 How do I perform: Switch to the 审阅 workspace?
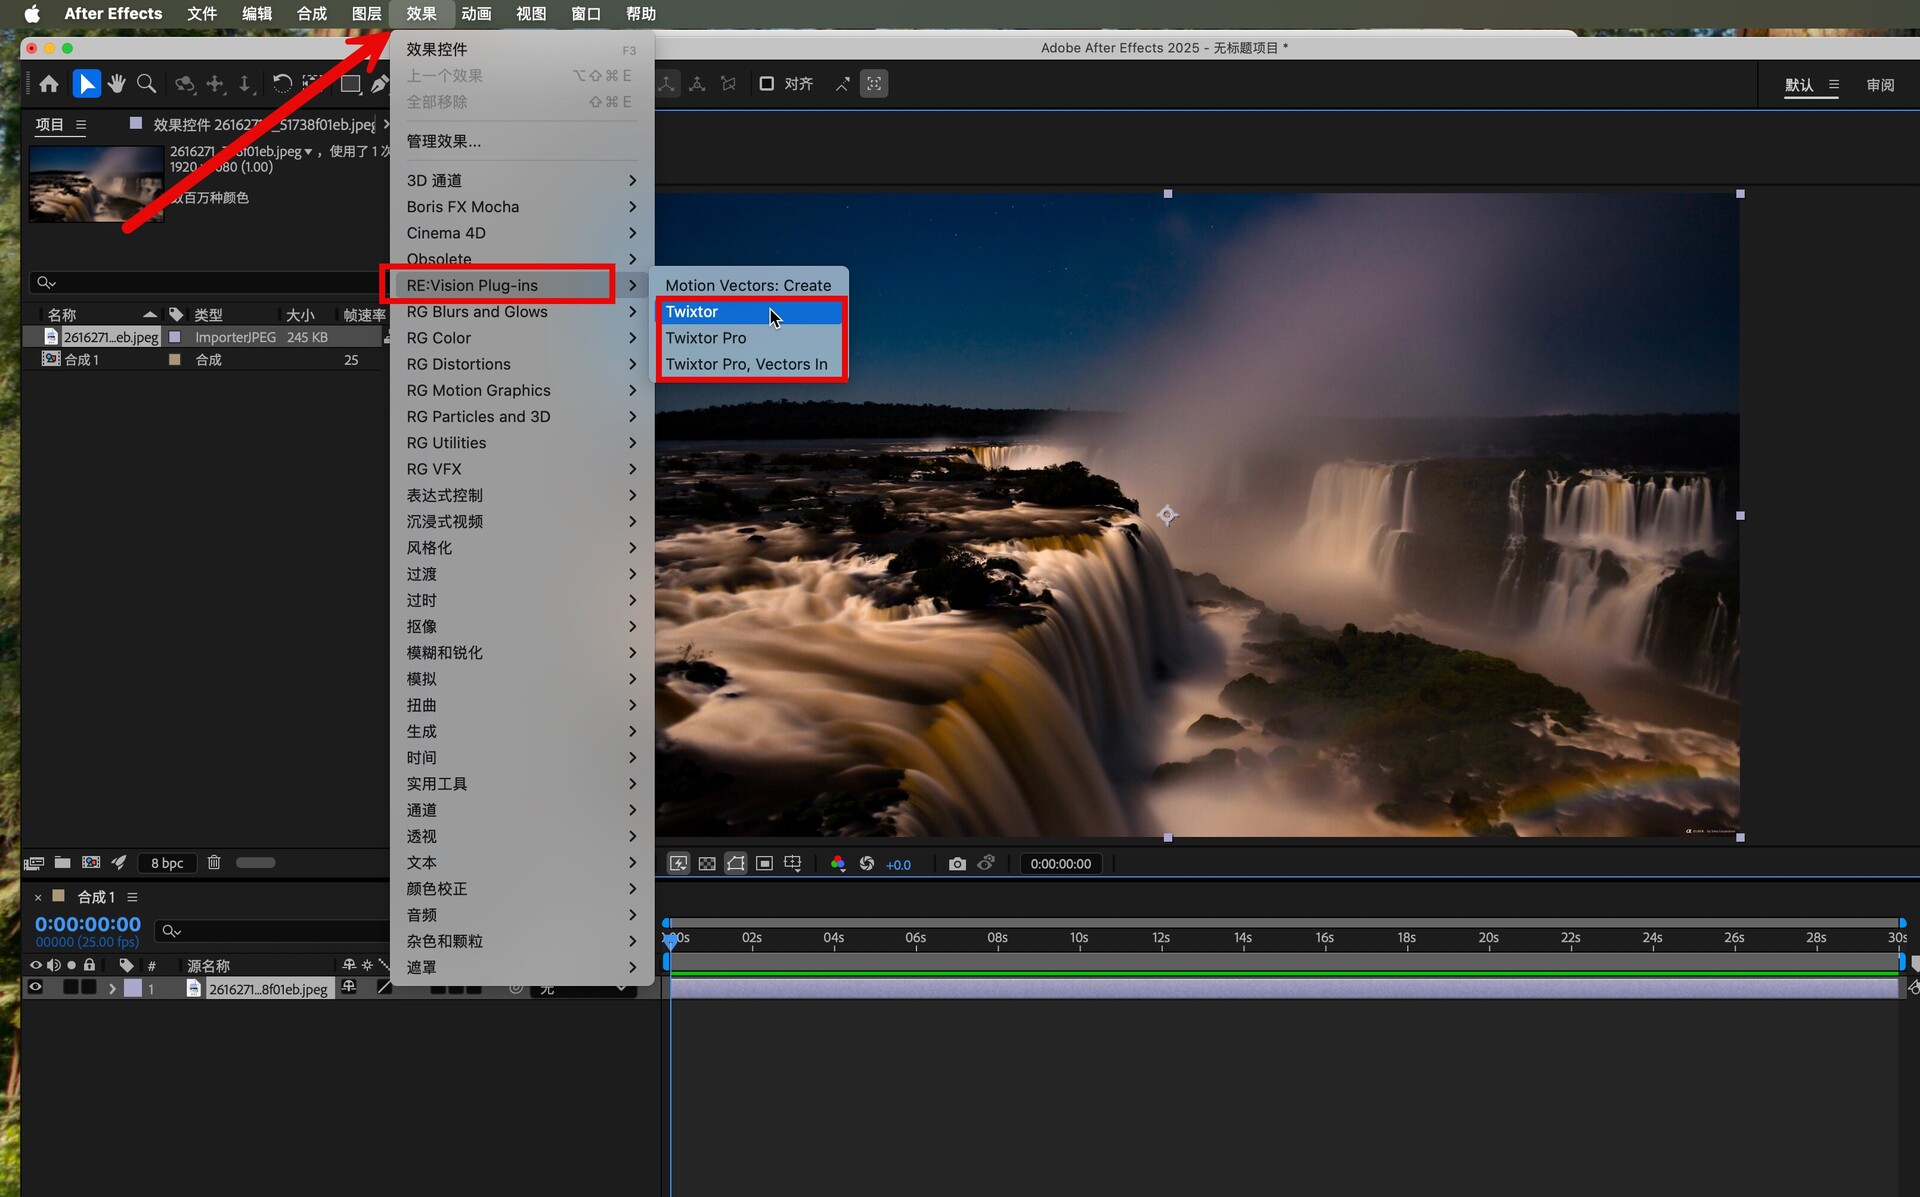(x=1880, y=85)
